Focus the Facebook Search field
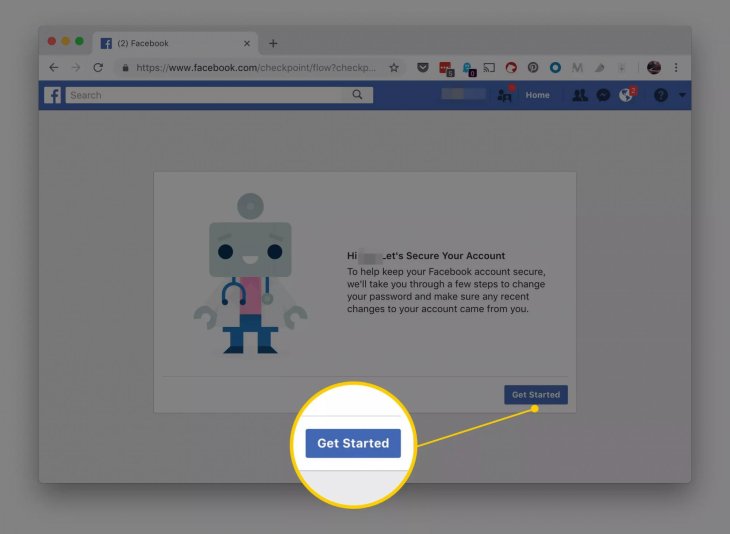Screen dimensions: 730x534 click(x=219, y=95)
